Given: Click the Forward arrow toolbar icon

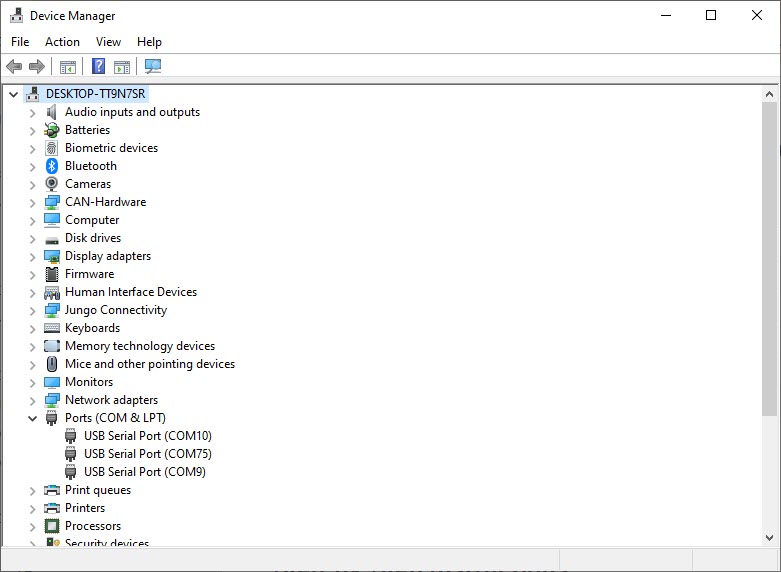Looking at the screenshot, I should pyautogui.click(x=37, y=66).
